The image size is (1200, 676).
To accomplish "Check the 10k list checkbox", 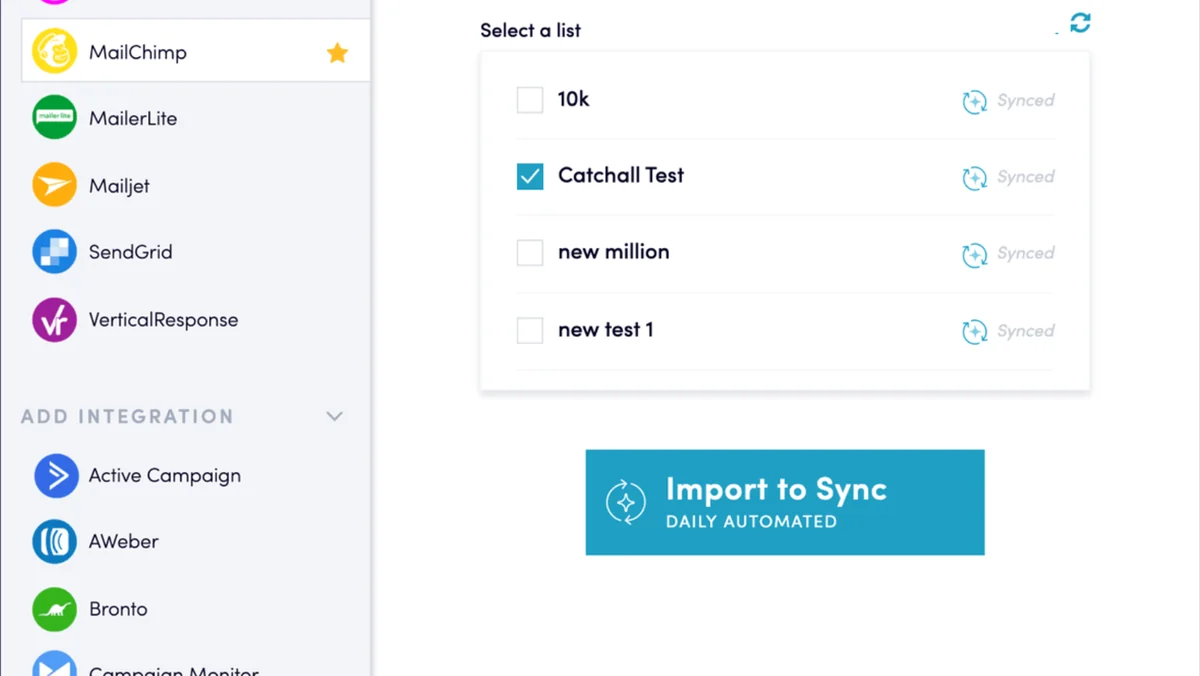I will coord(530,100).
